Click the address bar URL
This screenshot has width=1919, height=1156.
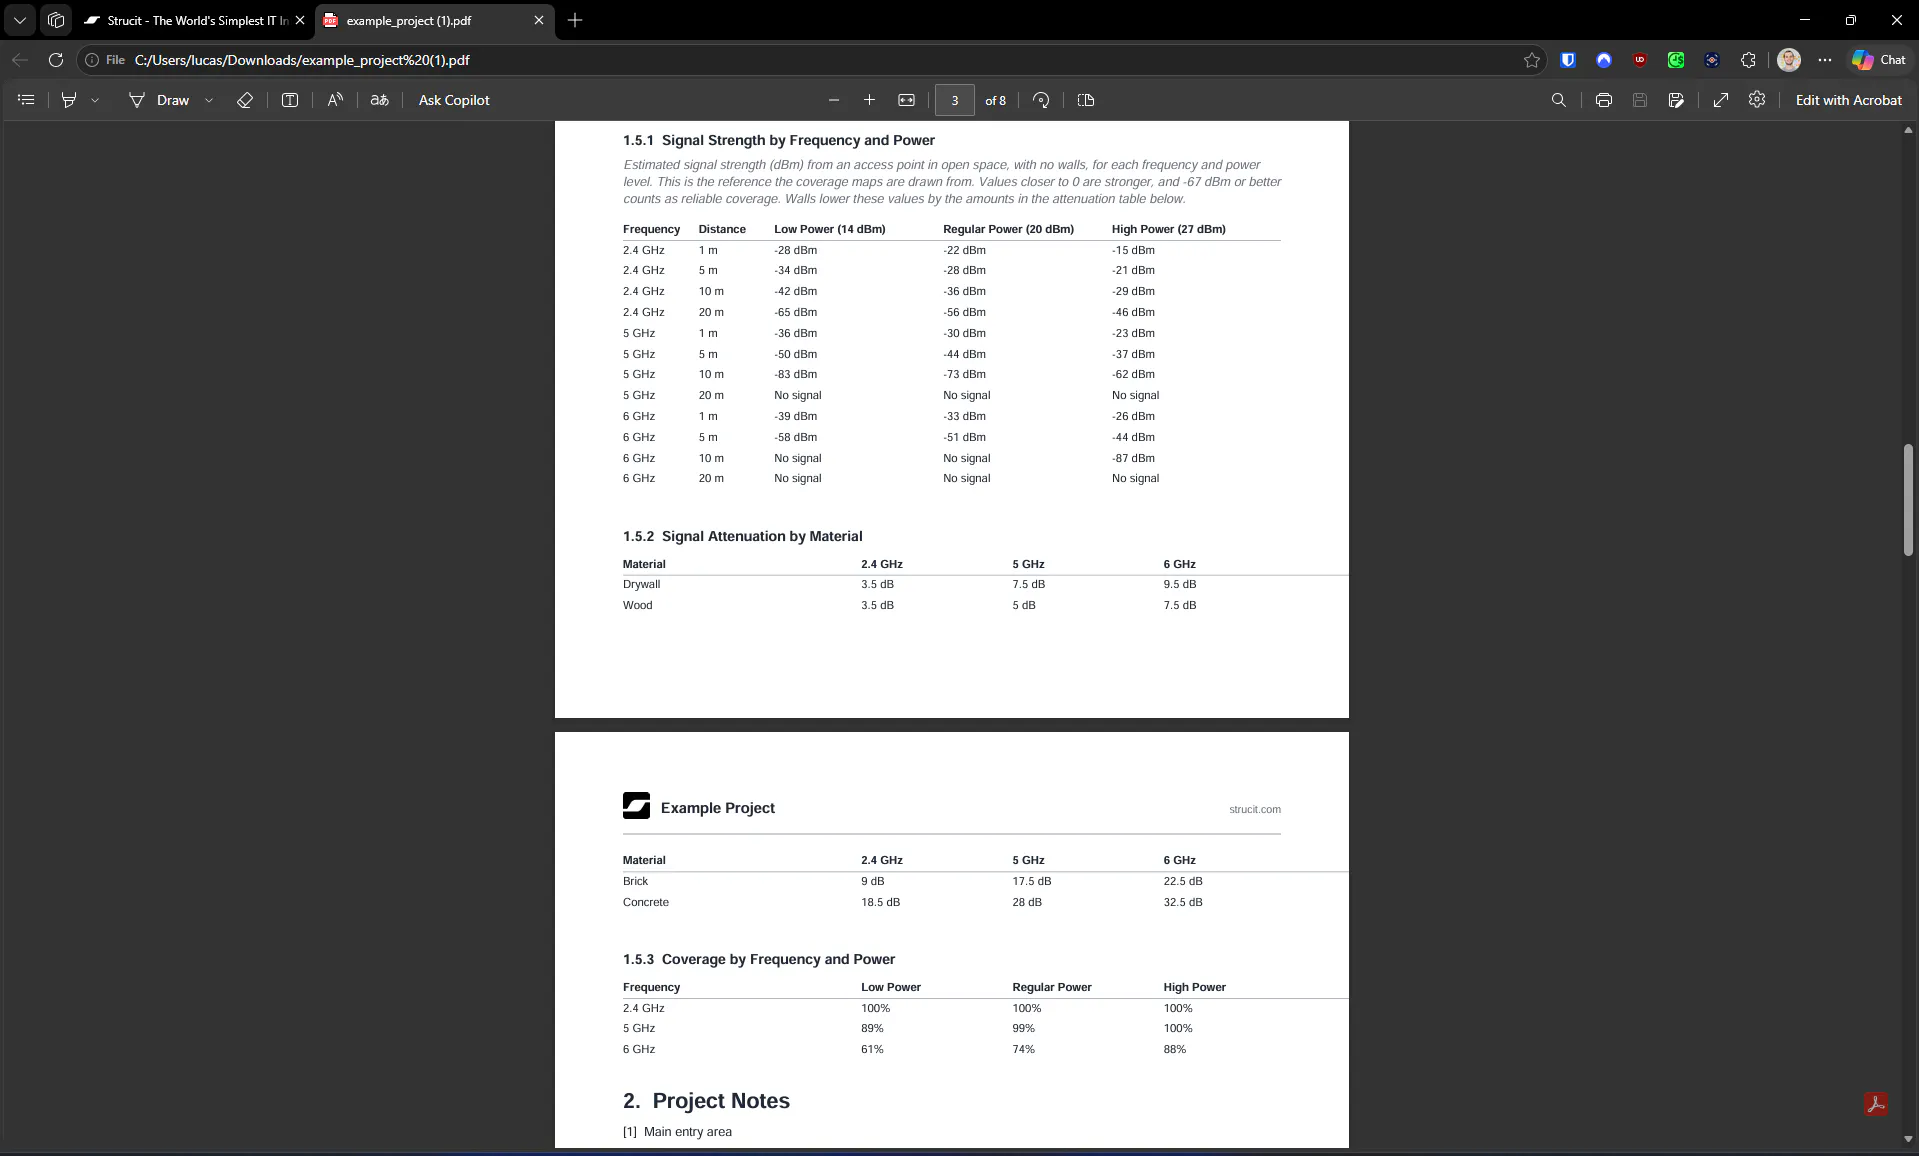[302, 60]
